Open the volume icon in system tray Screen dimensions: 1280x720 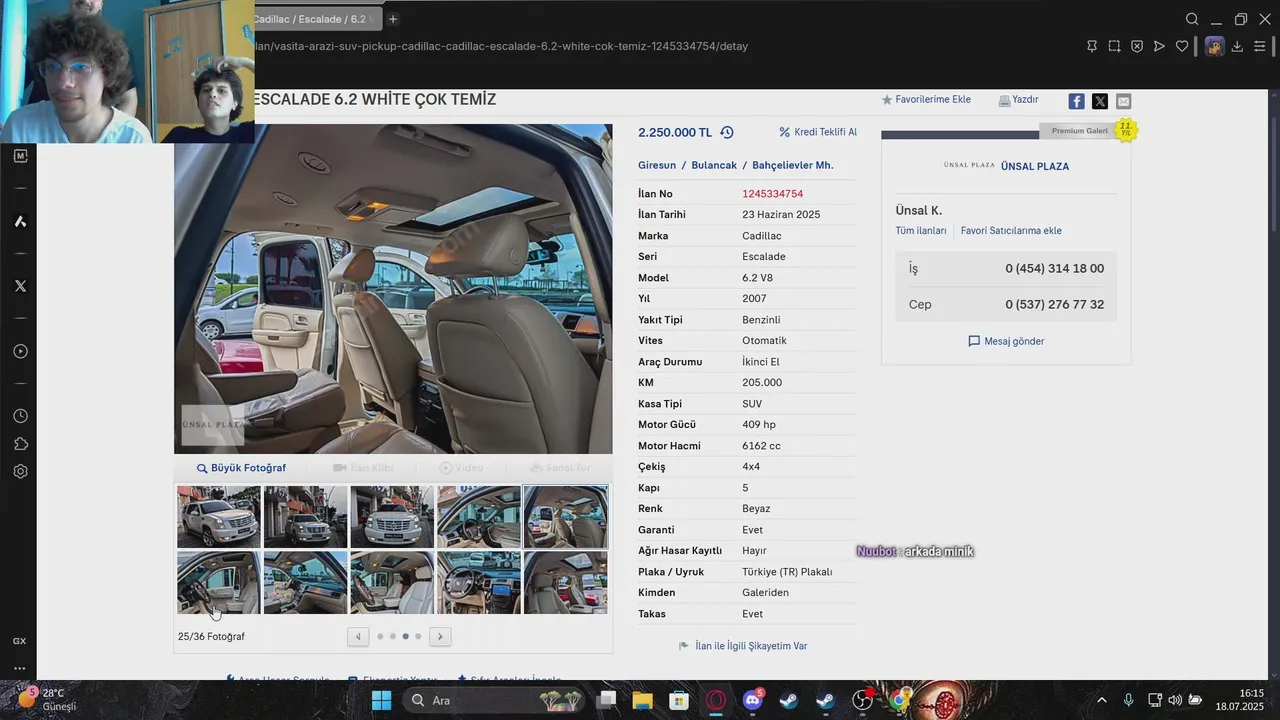(1175, 700)
